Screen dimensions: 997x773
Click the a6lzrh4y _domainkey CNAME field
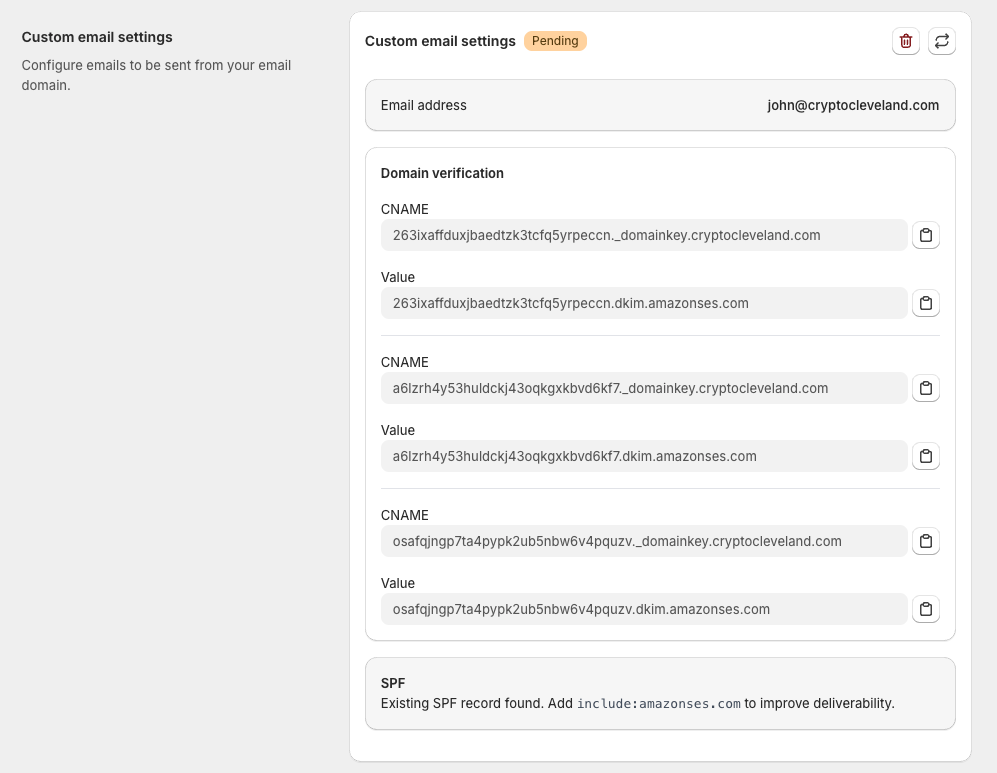(610, 388)
